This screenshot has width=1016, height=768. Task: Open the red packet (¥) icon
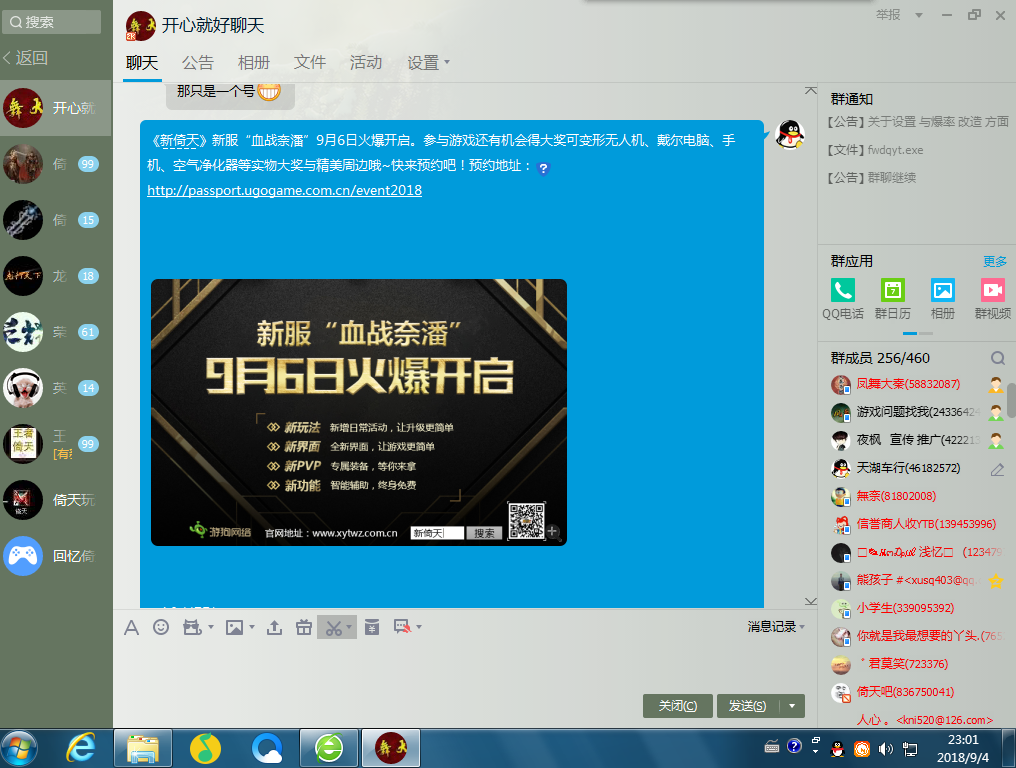(371, 627)
